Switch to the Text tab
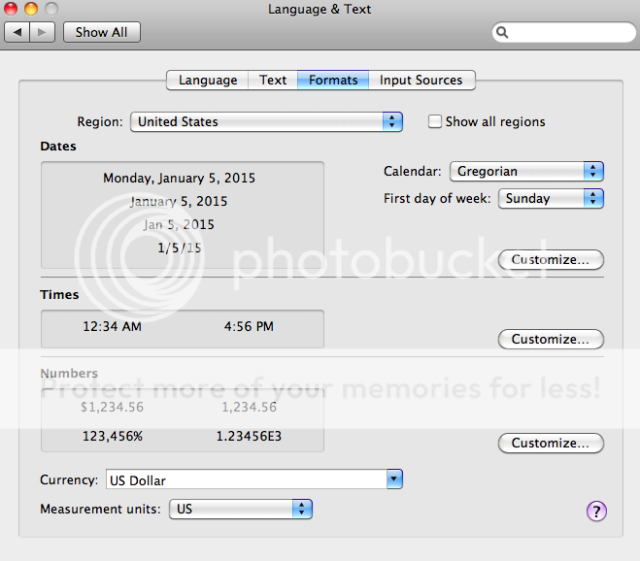The height and width of the screenshot is (561, 640). tap(273, 80)
